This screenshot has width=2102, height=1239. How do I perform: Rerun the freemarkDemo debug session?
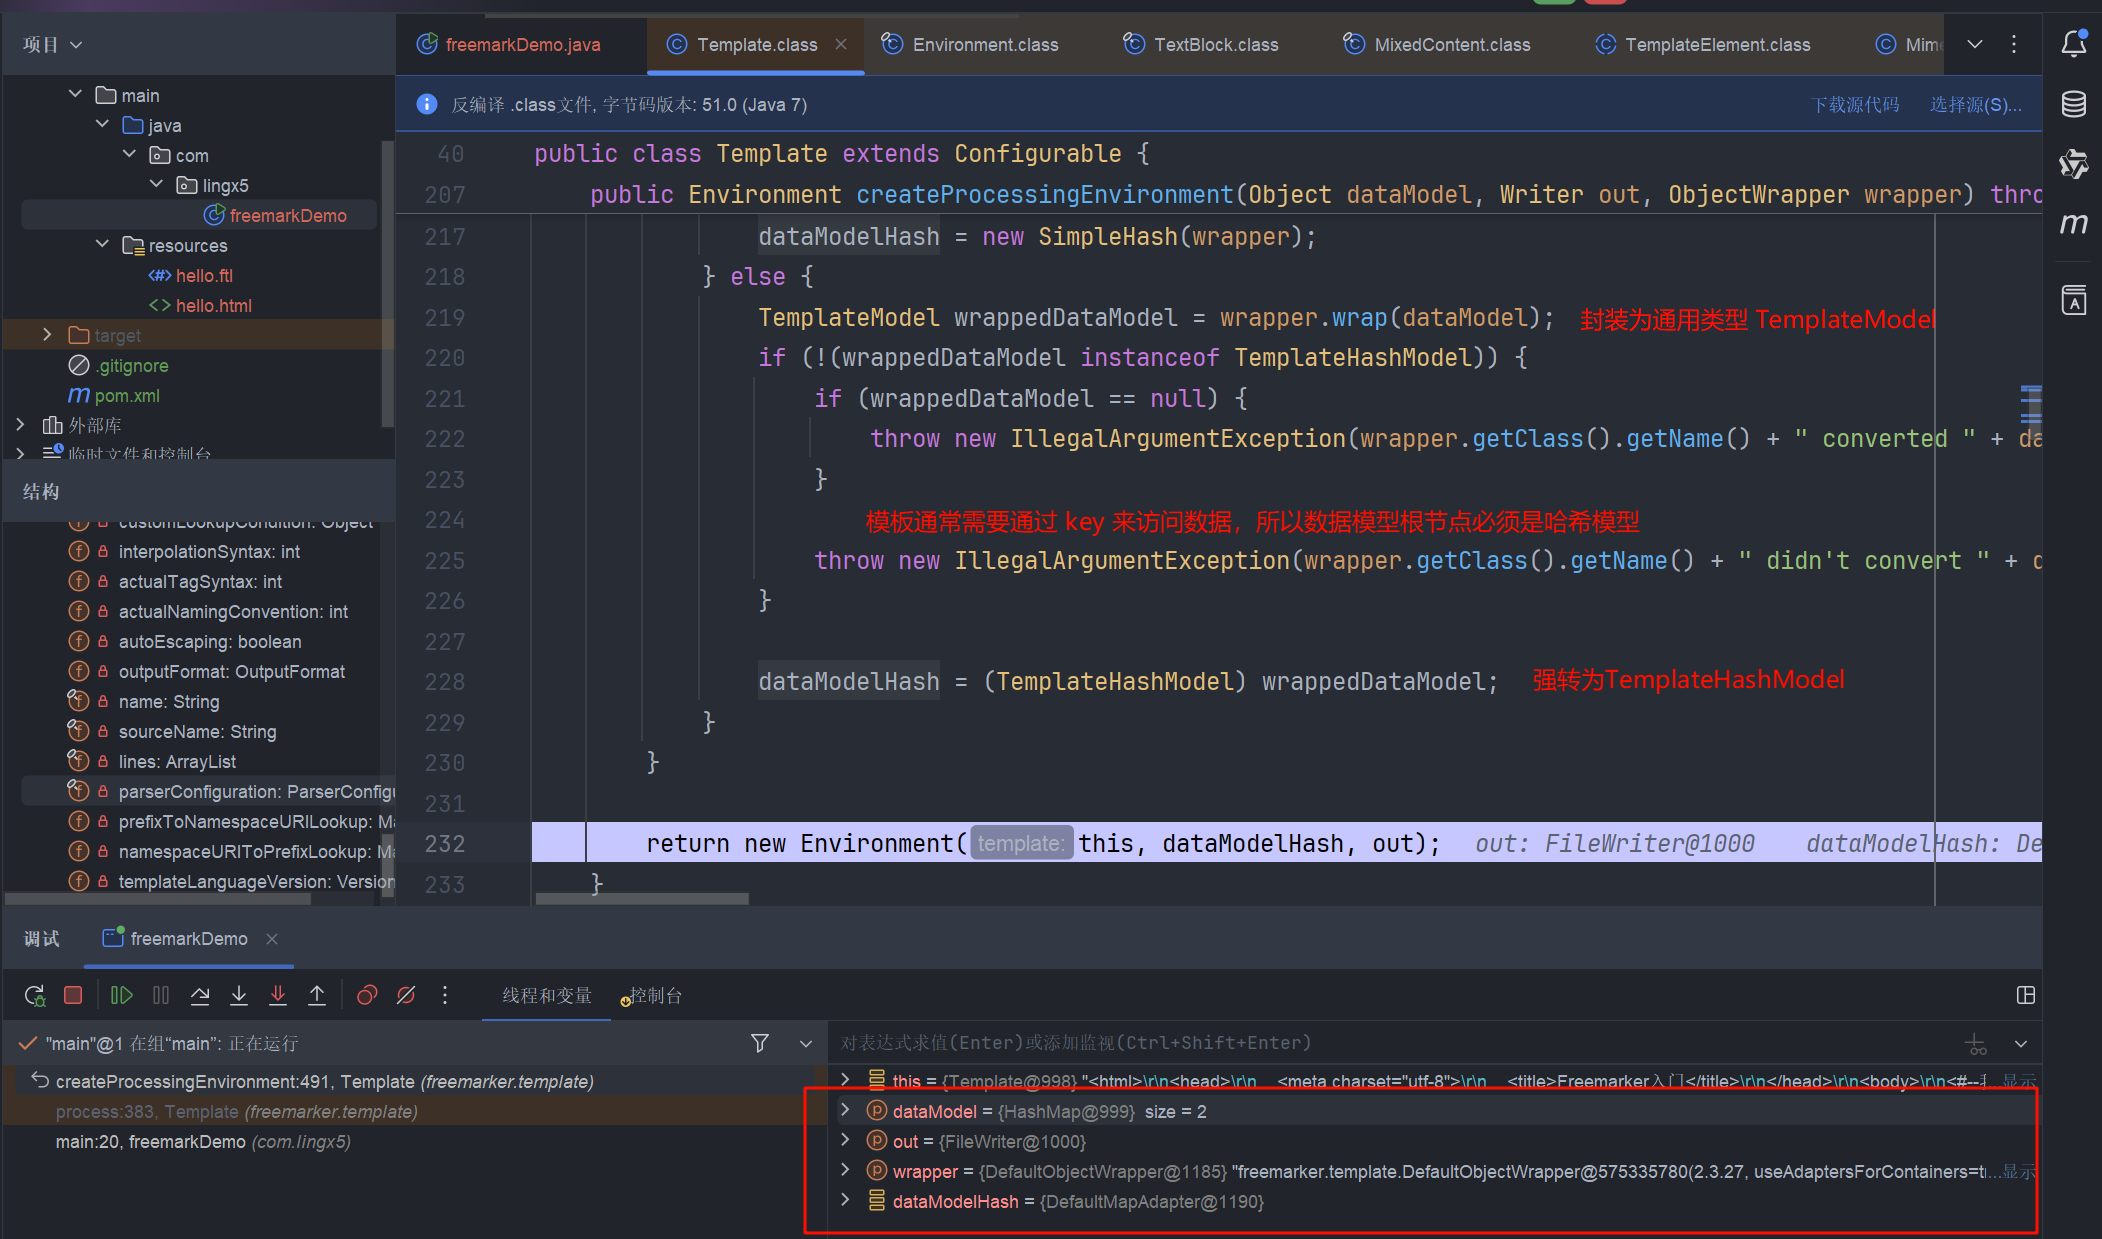tap(34, 995)
